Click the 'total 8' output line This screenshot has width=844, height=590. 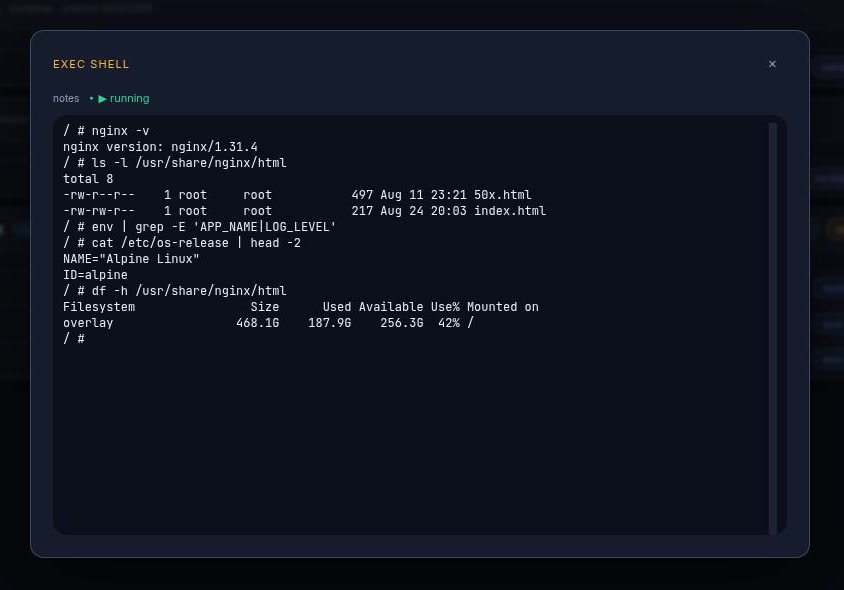point(88,179)
